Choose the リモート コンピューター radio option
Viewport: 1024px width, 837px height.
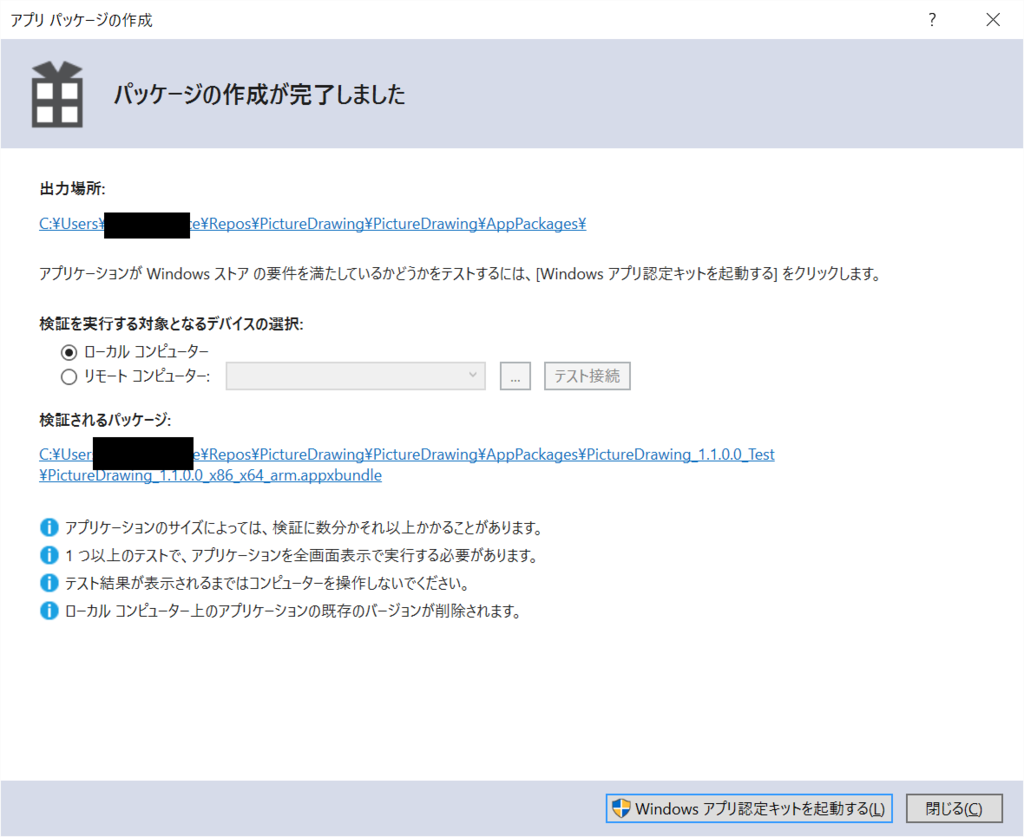pyautogui.click(x=68, y=376)
